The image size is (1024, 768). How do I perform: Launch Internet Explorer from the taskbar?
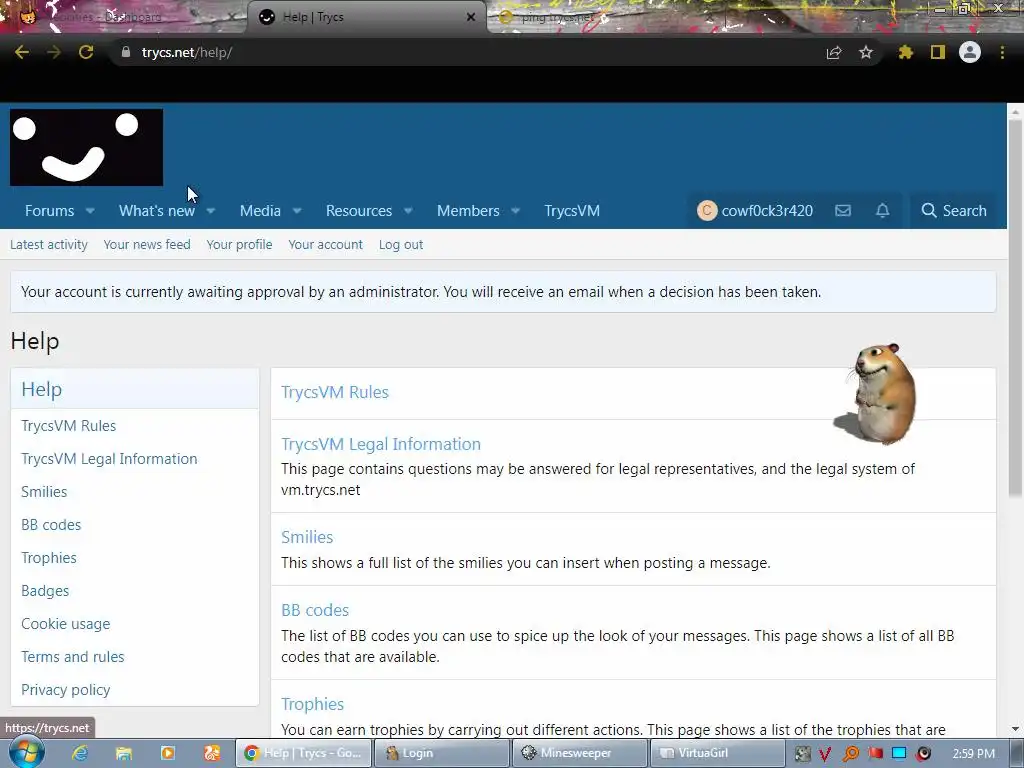pos(80,753)
